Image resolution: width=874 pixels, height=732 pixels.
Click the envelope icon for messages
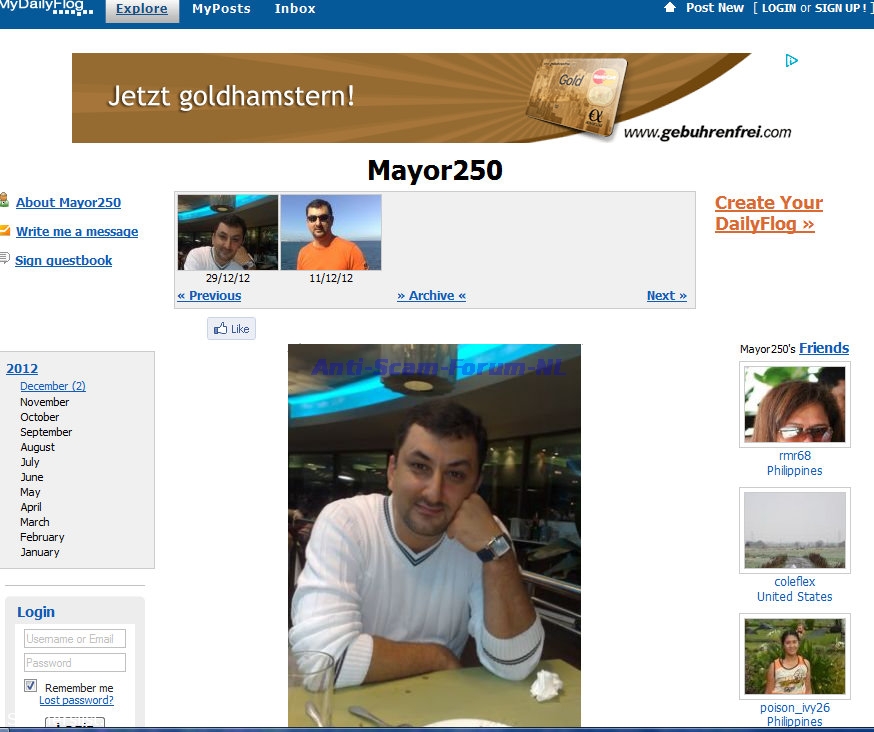click(x=4, y=230)
